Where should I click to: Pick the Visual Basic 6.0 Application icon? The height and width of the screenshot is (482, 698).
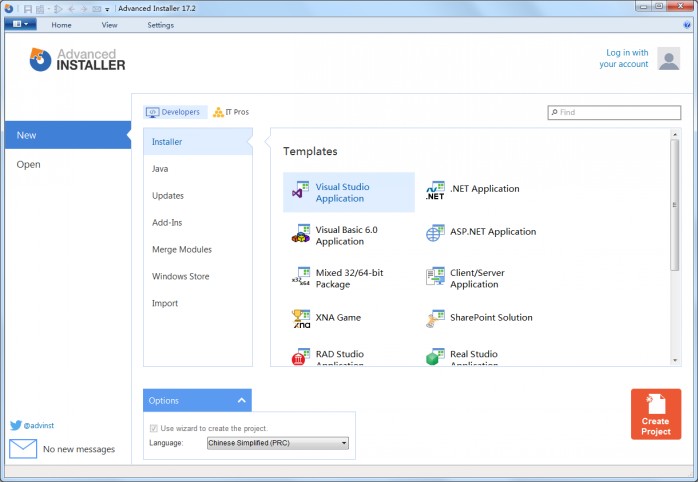point(300,235)
